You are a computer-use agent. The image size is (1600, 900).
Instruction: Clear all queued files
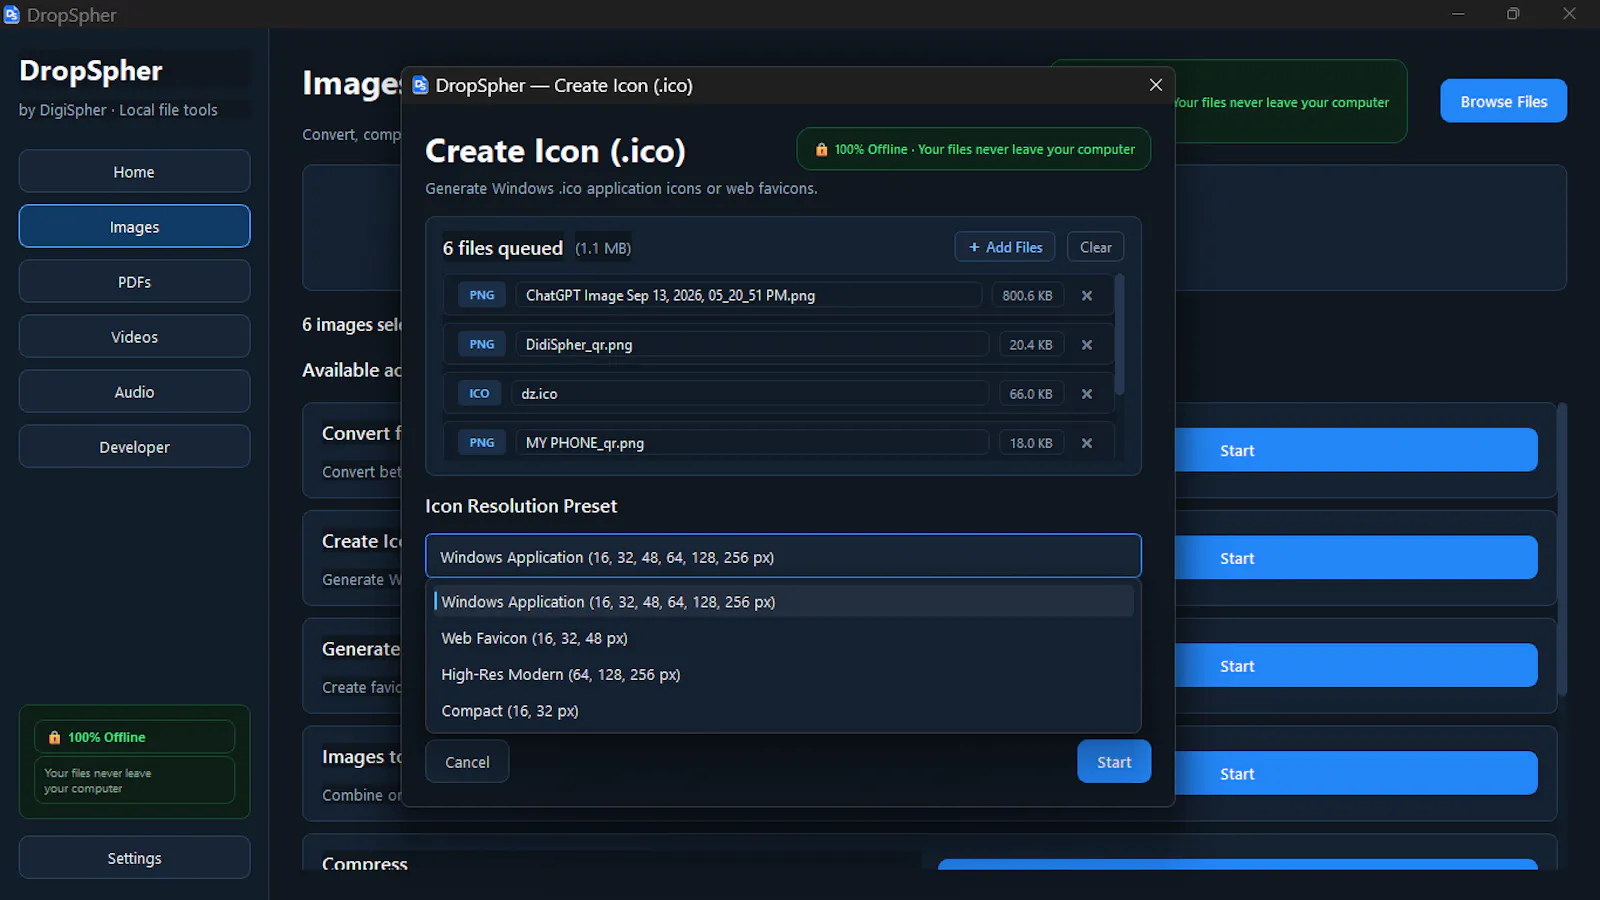click(x=1095, y=247)
